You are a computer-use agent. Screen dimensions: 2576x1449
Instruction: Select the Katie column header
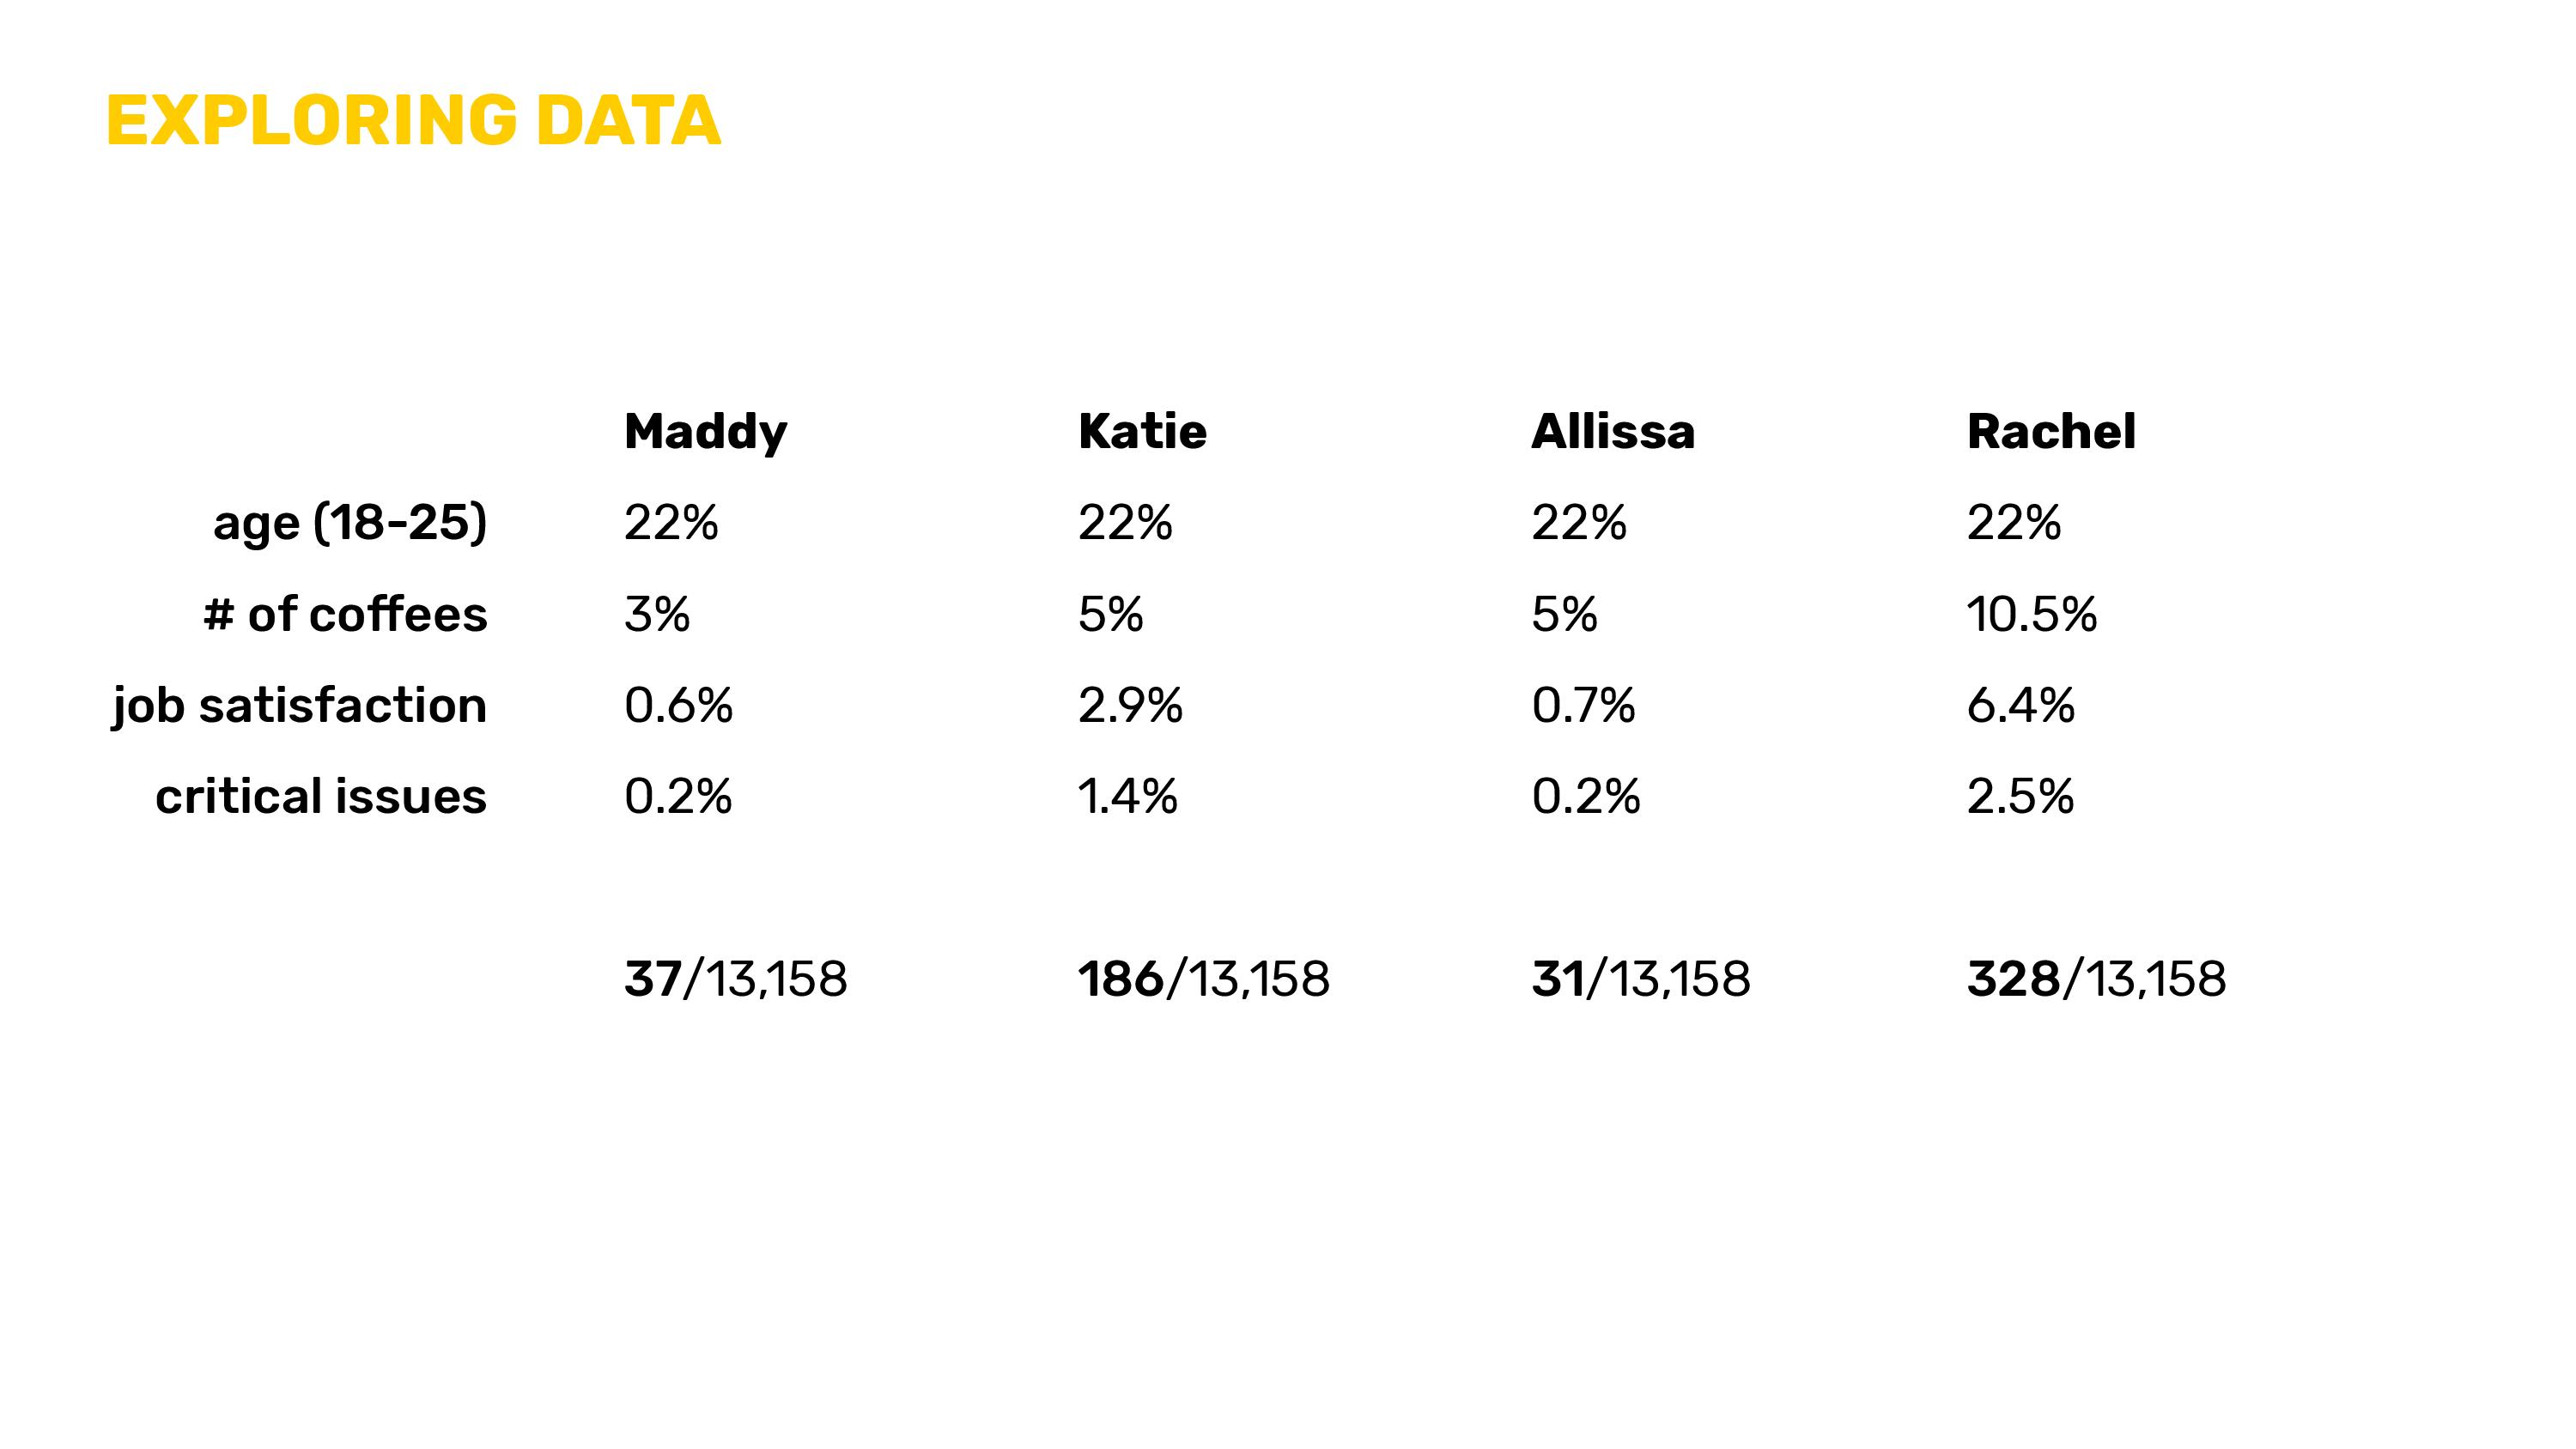click(x=1142, y=431)
